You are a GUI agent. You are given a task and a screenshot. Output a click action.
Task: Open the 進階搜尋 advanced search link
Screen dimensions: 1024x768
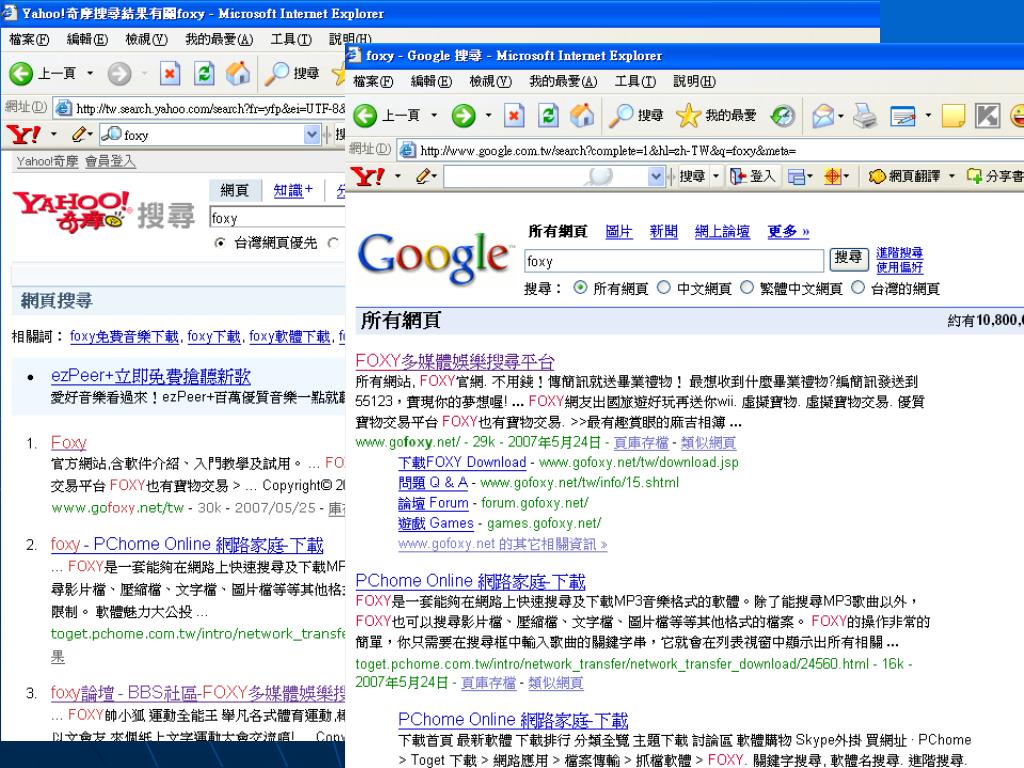(x=899, y=253)
